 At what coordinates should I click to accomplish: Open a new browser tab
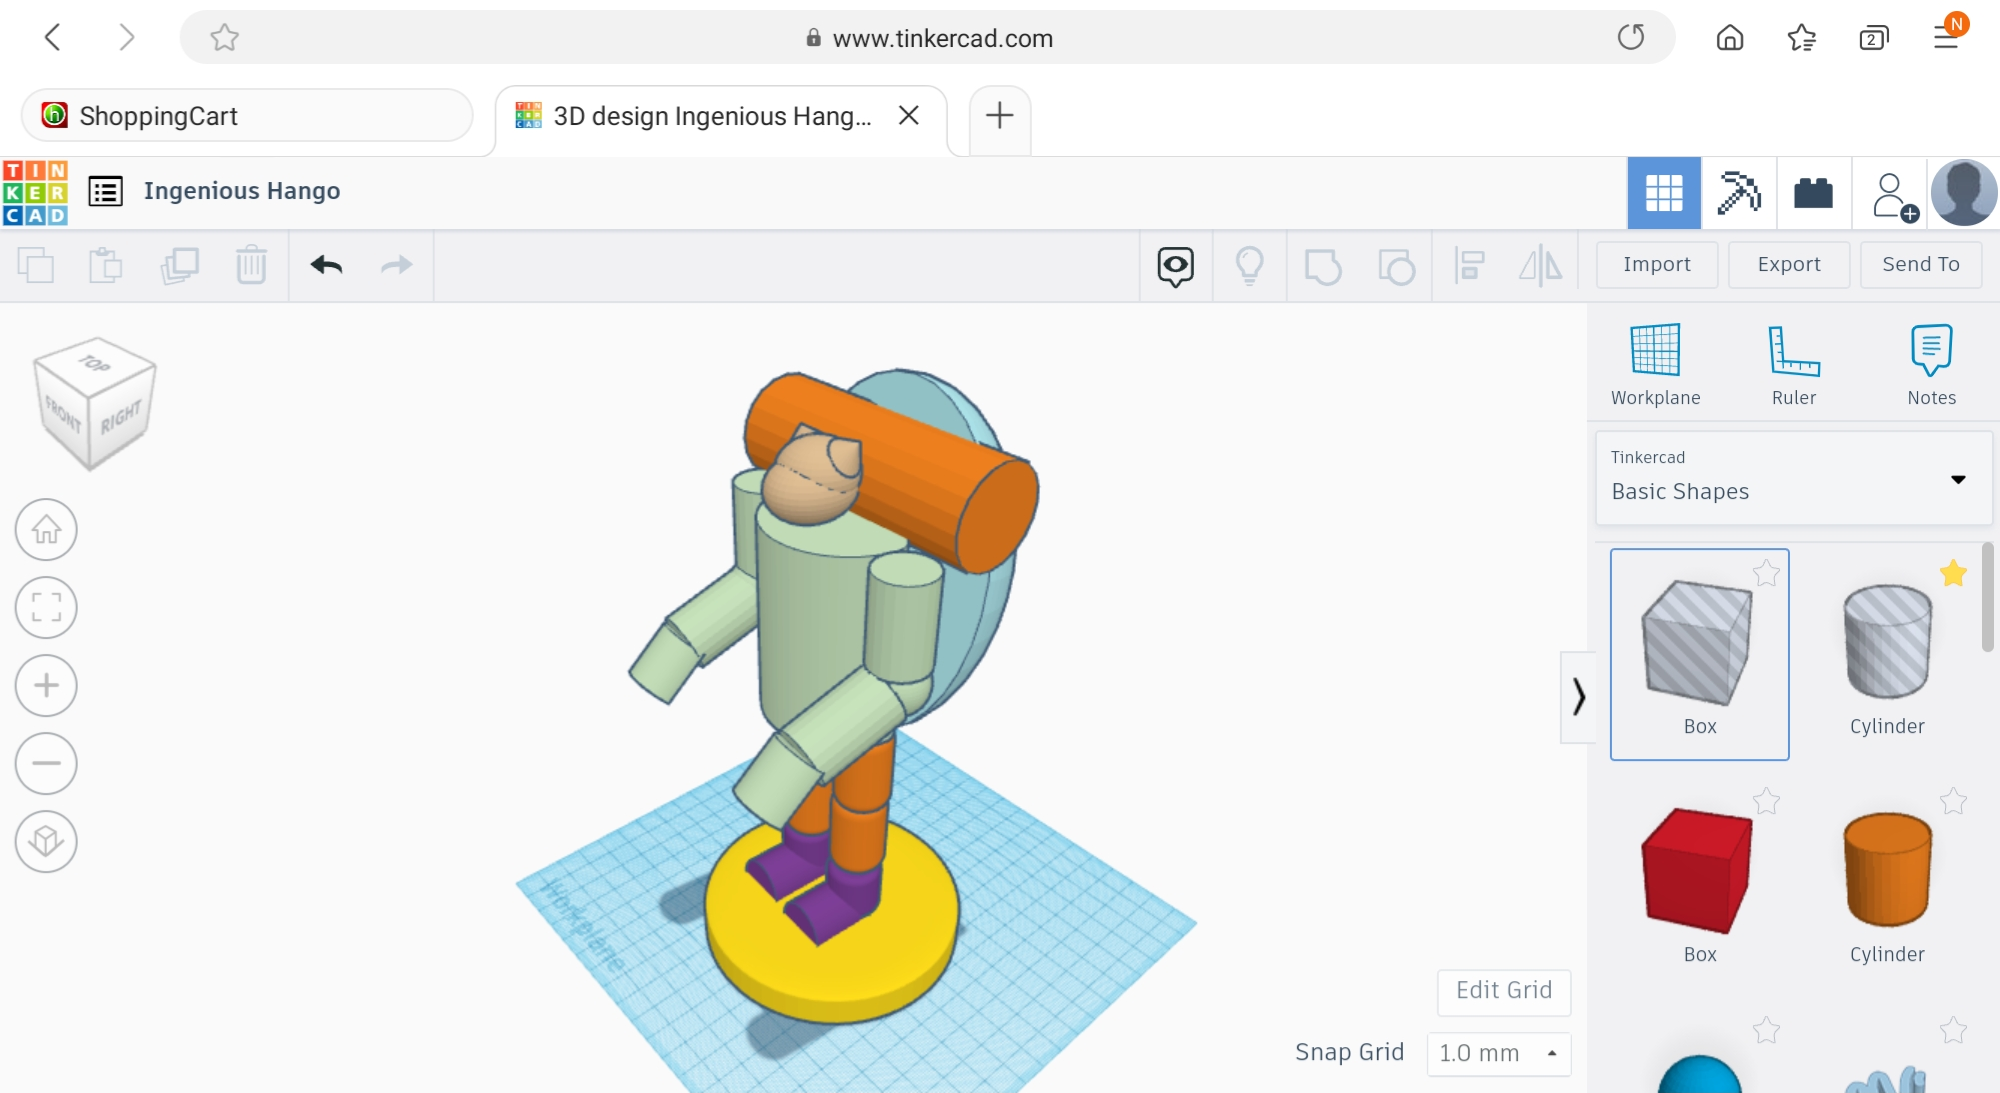pos(999,116)
